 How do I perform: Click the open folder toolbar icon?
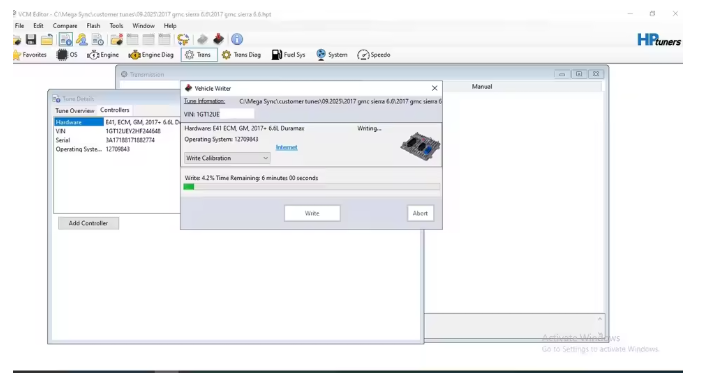(47, 40)
